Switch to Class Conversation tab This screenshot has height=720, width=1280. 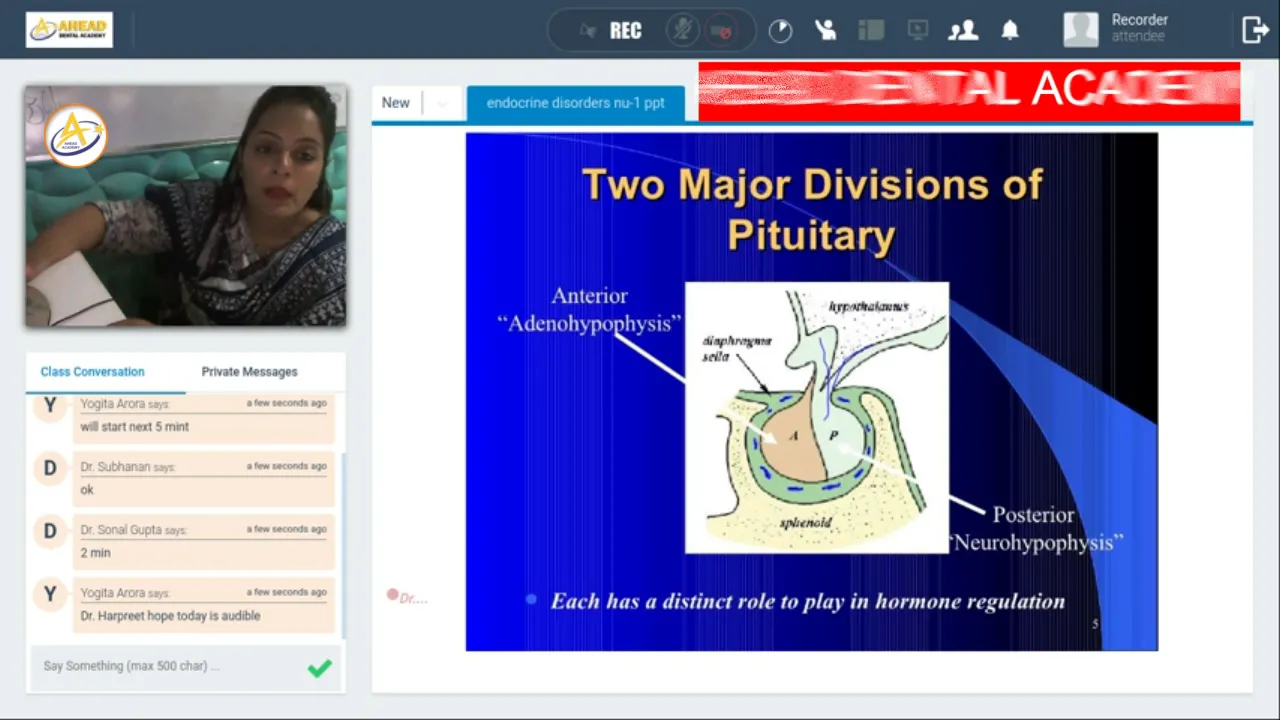pos(92,372)
